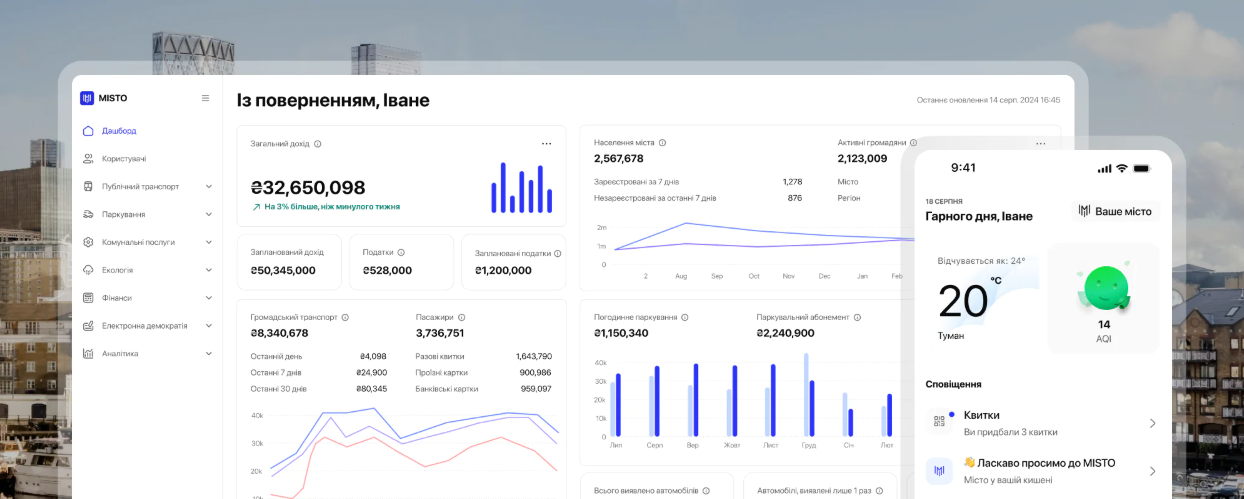This screenshot has width=1244, height=499.
Task: Click the MISTO logo icon in sidebar
Action: [x=87, y=98]
